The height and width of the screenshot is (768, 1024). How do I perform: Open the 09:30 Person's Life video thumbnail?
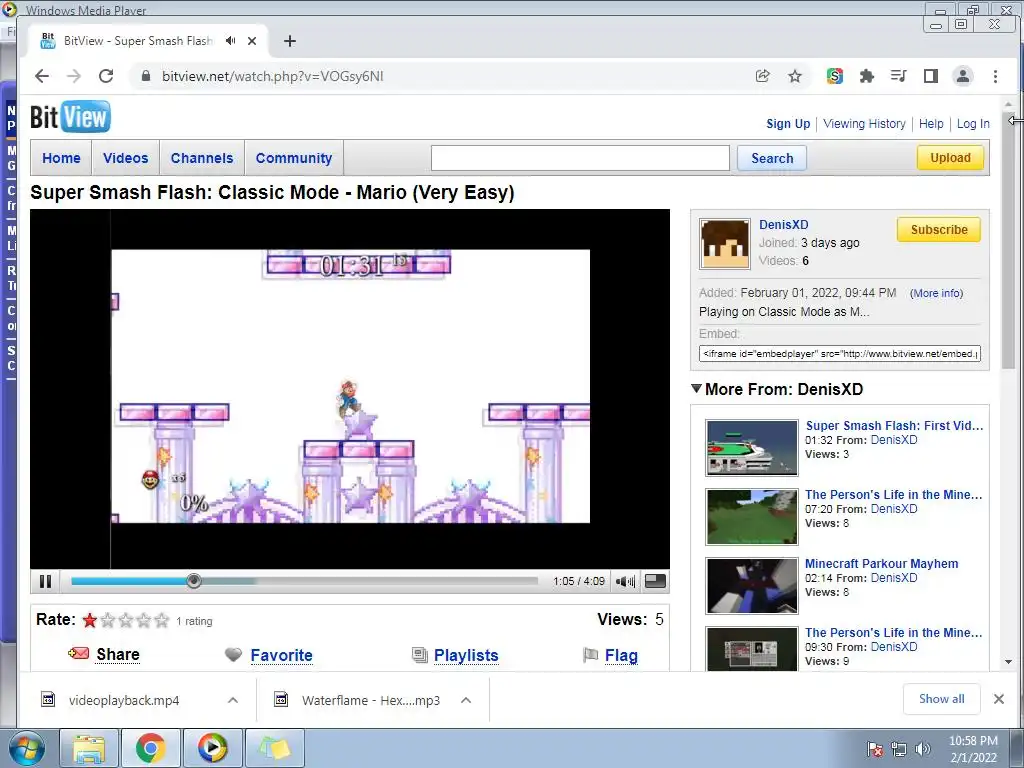tap(752, 648)
